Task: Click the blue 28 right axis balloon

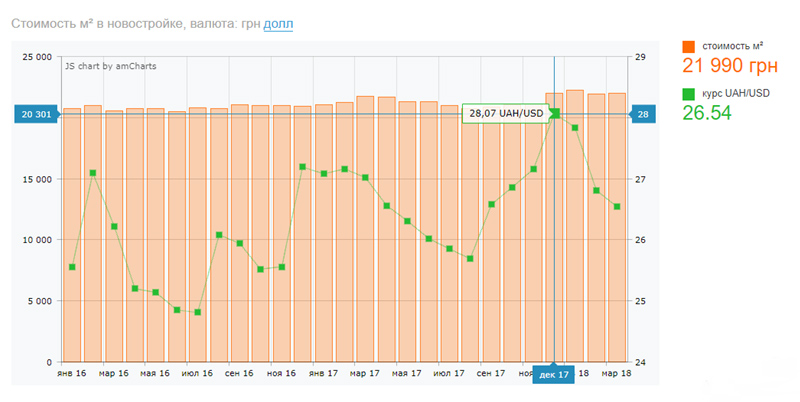Action: 641,114
